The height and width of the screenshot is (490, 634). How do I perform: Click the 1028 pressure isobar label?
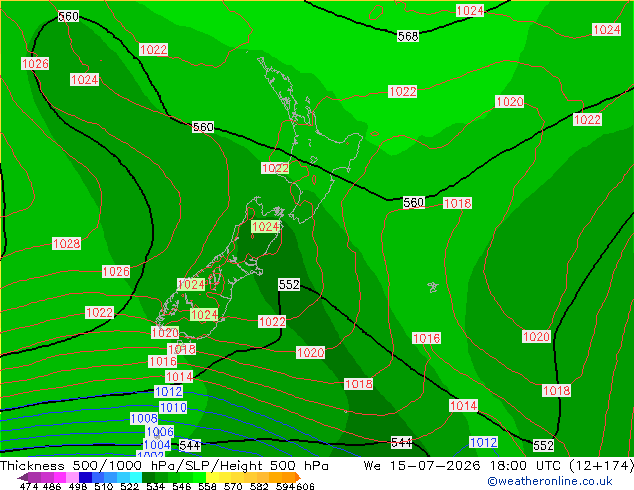(x=66, y=243)
